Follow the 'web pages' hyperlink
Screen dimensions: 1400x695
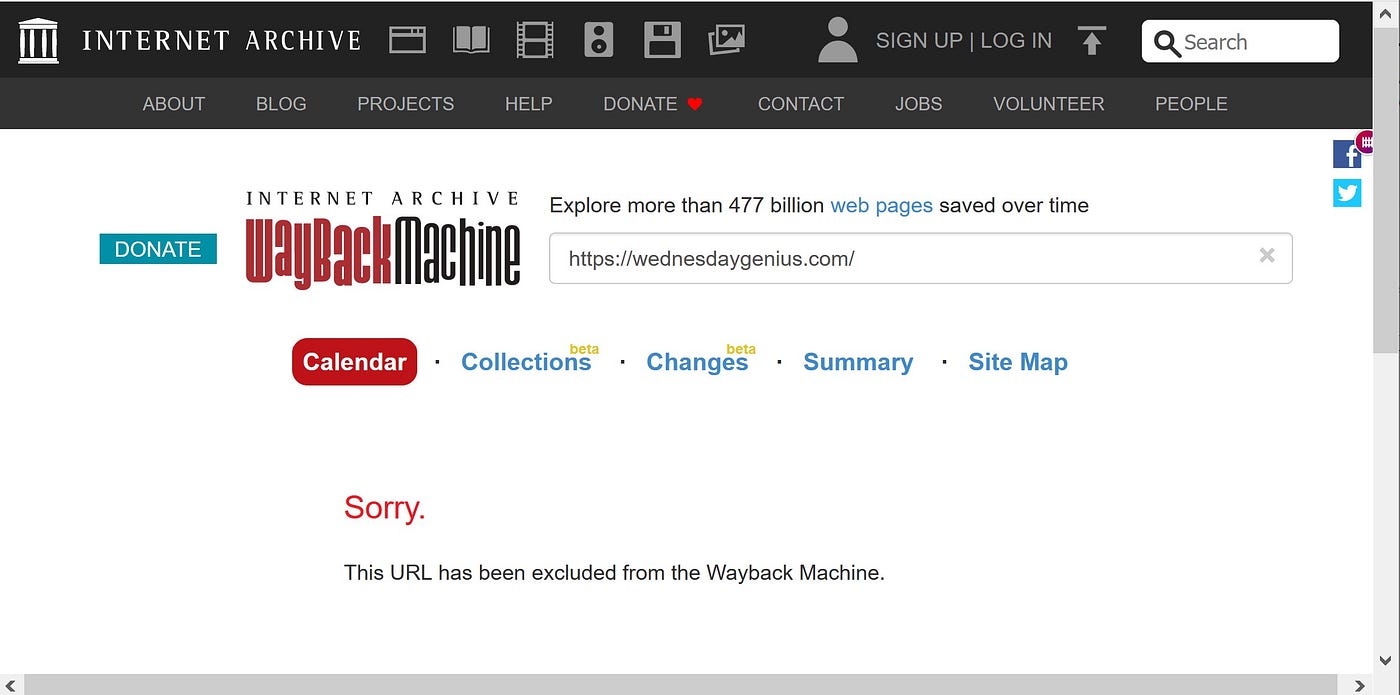[881, 206]
